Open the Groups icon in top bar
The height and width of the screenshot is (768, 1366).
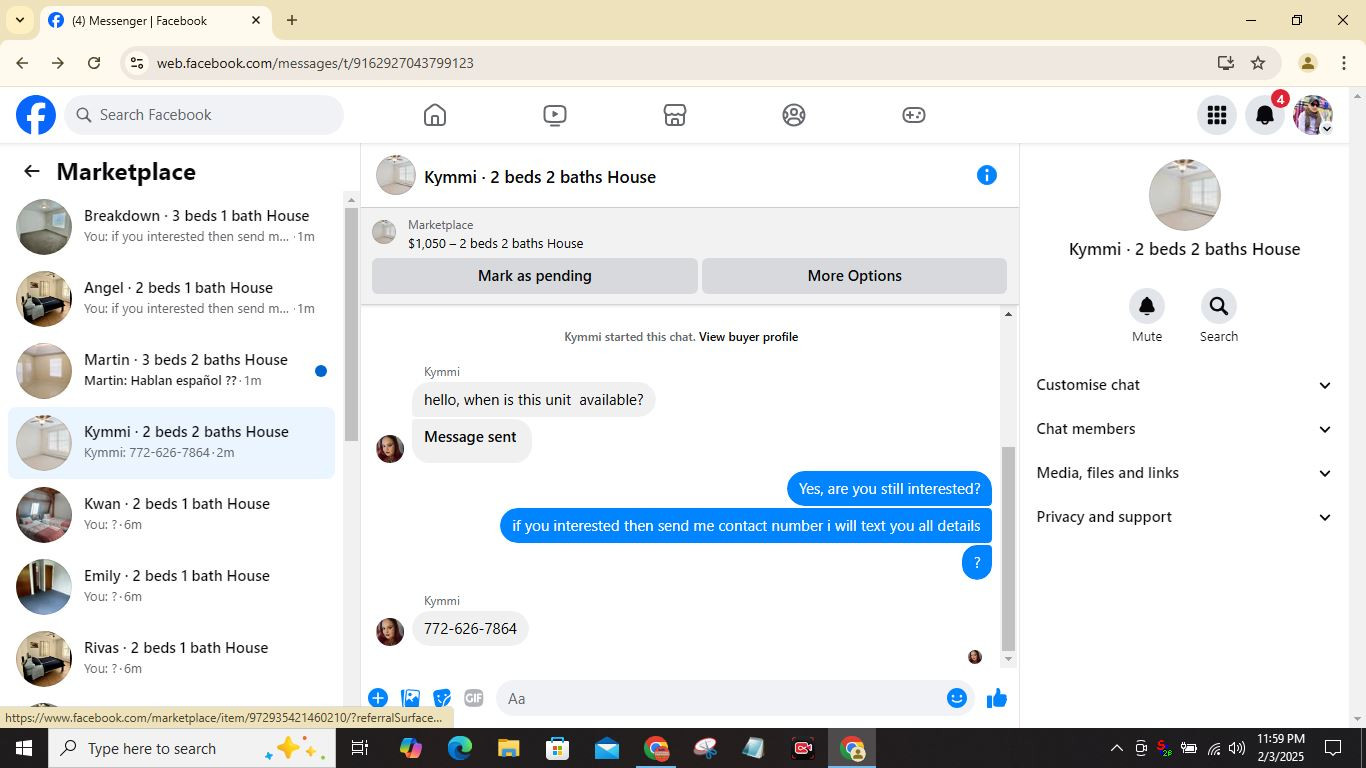coord(794,115)
